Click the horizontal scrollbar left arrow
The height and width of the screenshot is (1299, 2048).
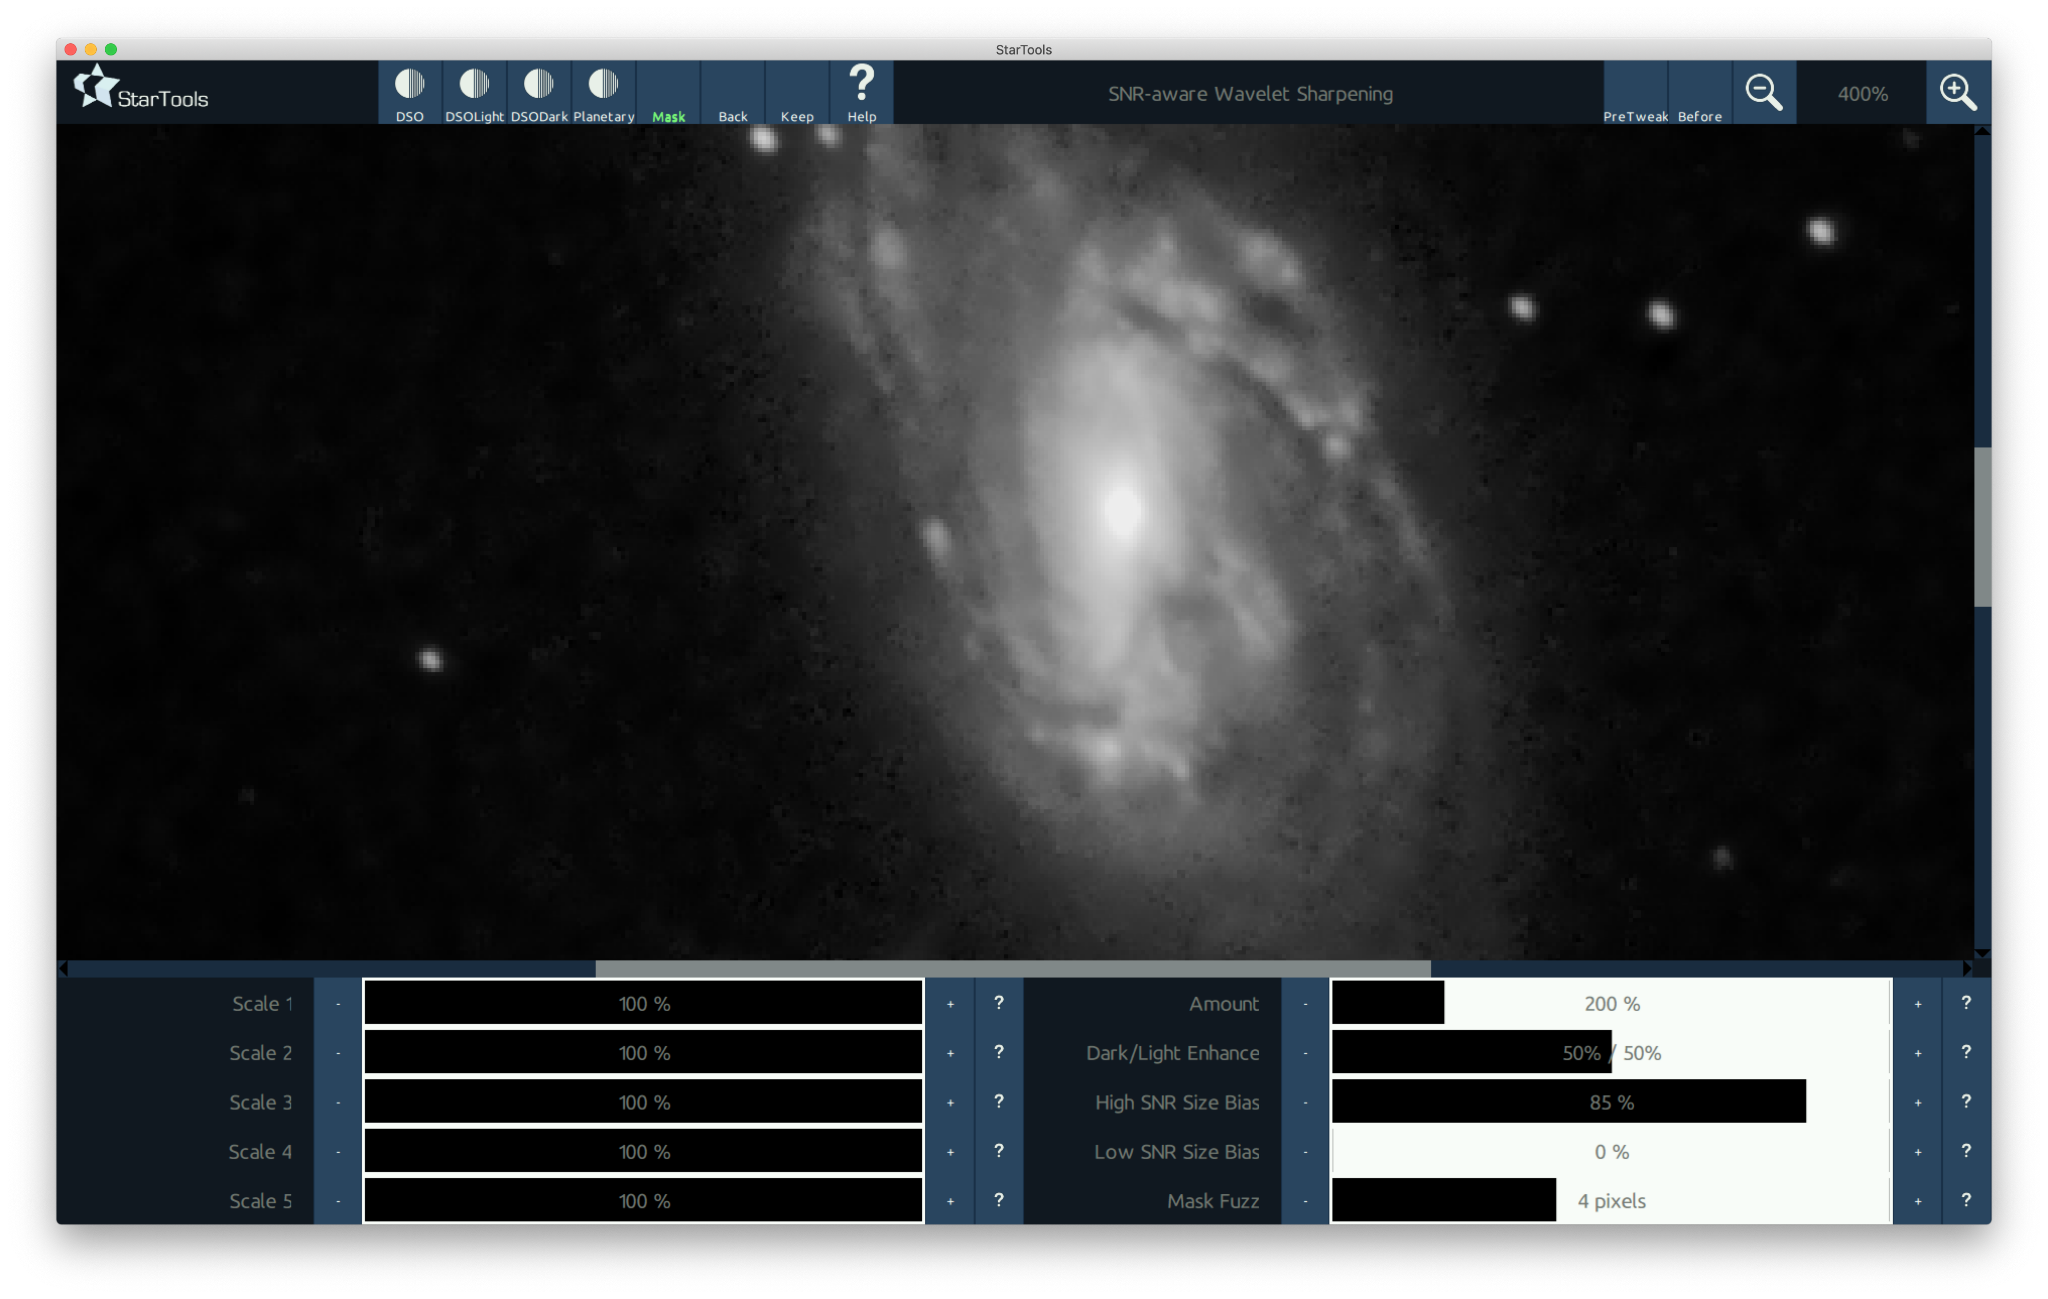click(x=64, y=968)
